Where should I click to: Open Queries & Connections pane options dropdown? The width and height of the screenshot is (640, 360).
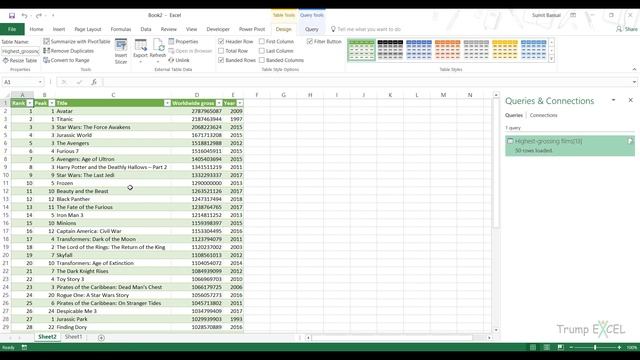click(613, 100)
